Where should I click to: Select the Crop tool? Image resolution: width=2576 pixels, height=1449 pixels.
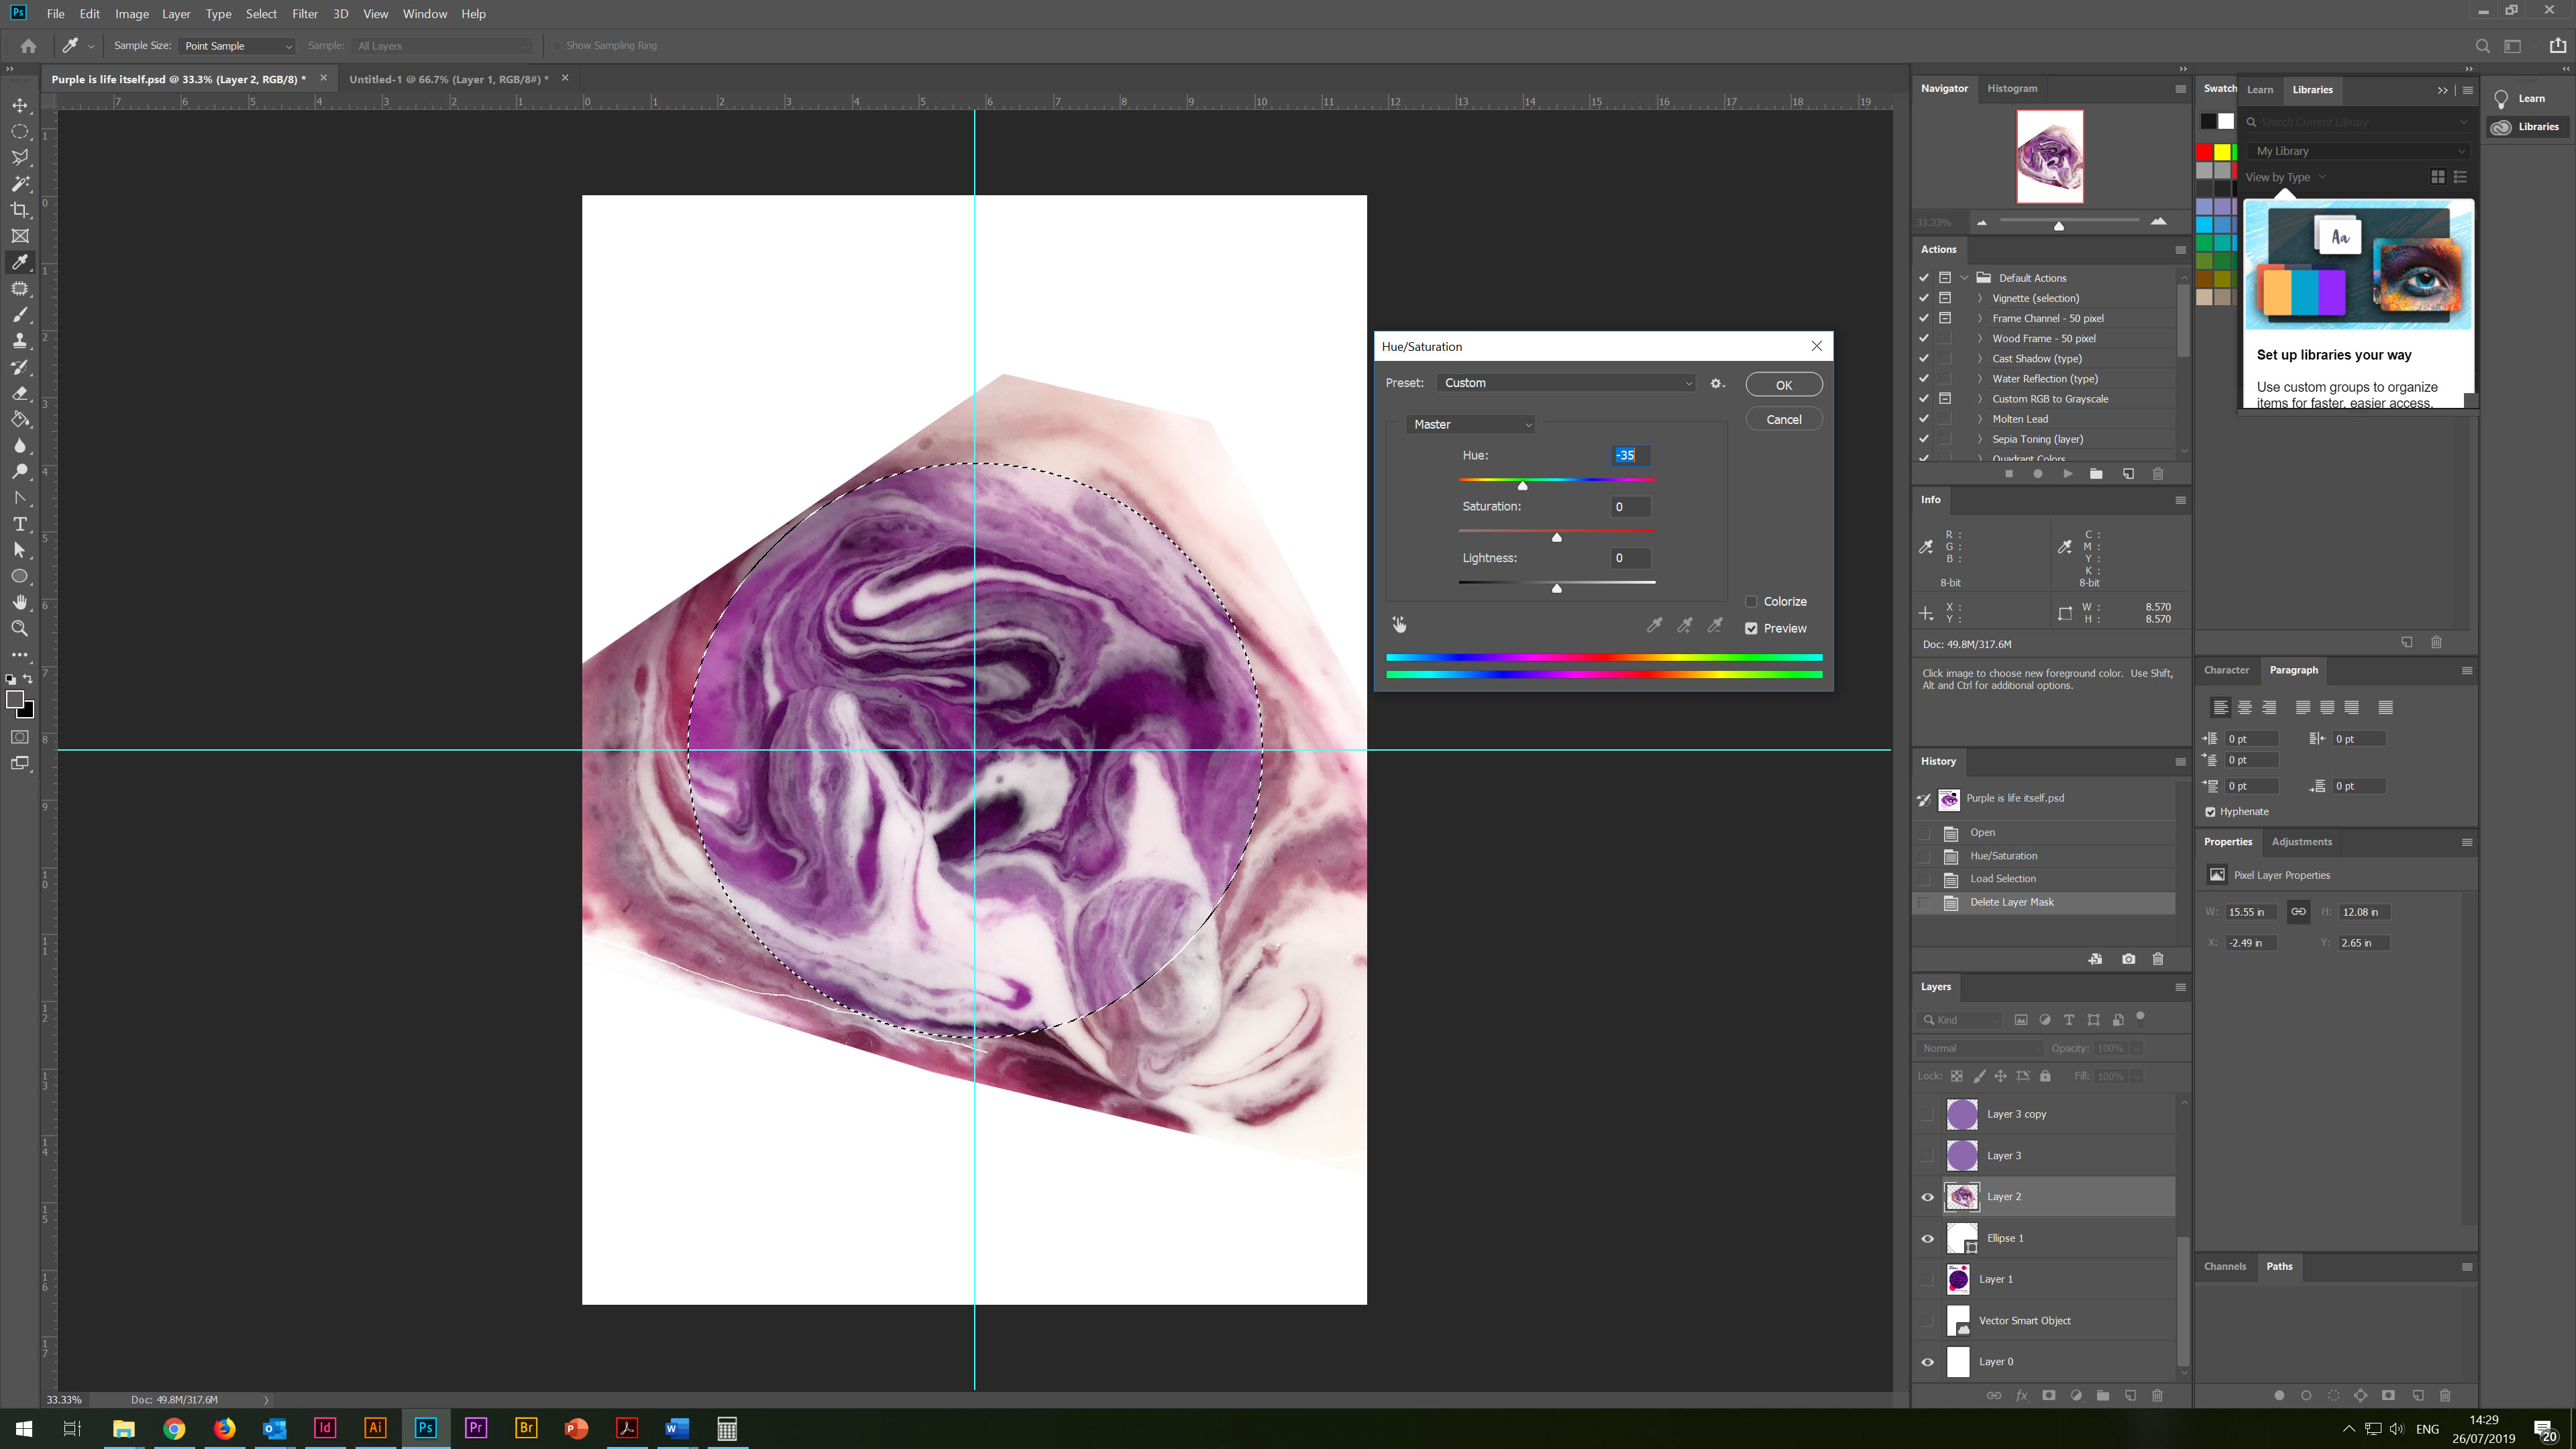20,210
